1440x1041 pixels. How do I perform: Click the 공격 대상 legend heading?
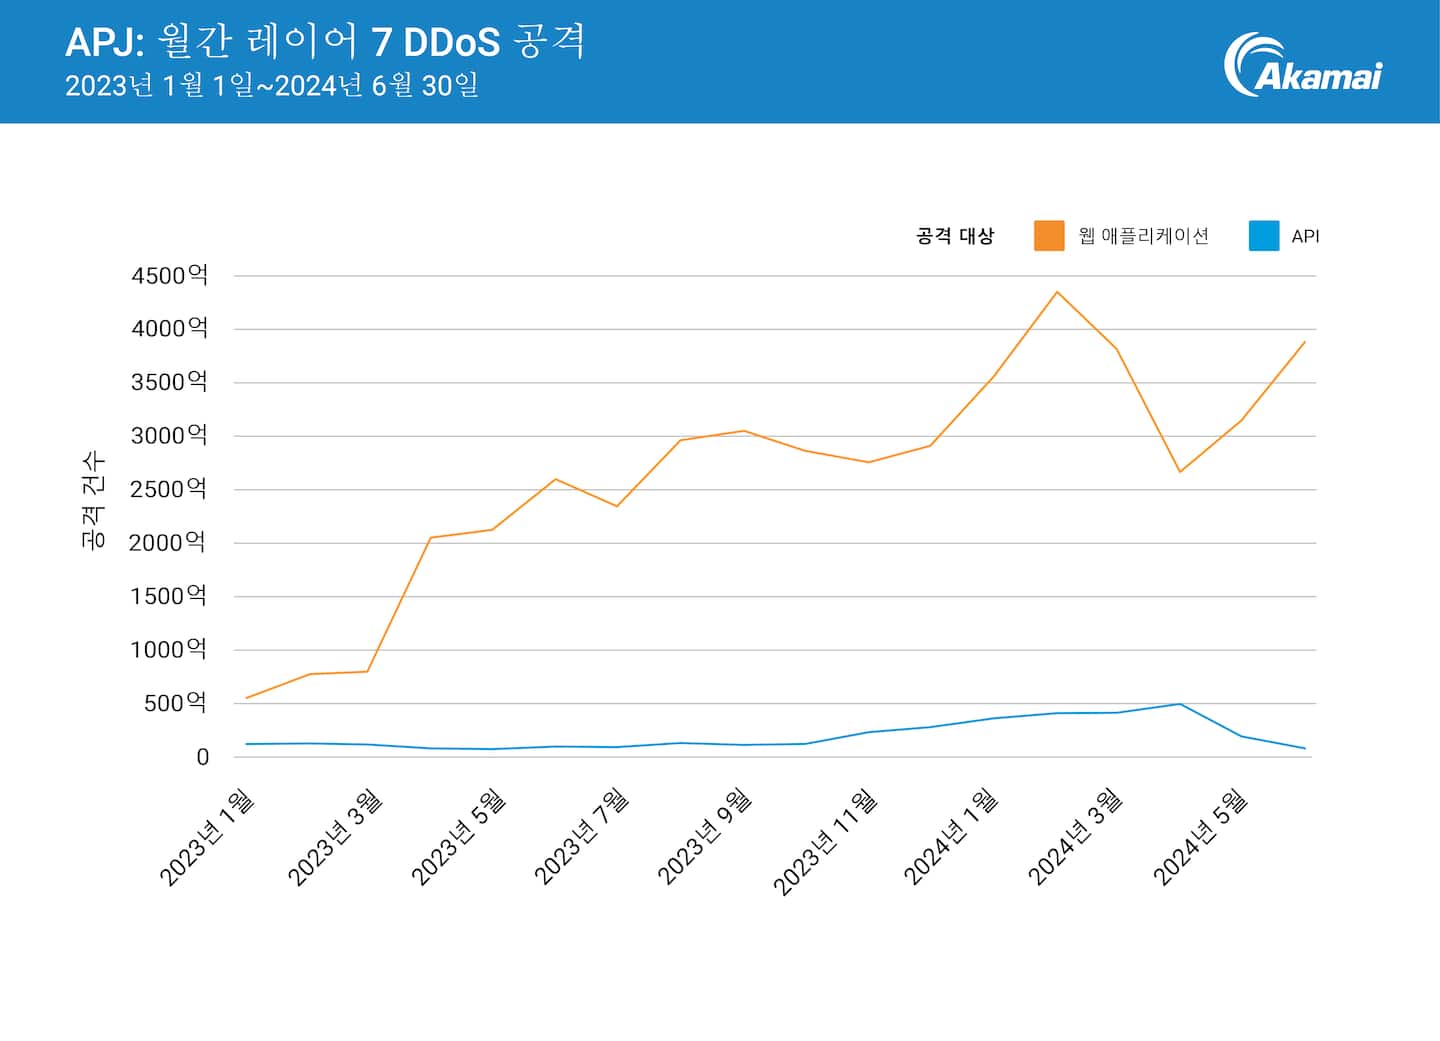pyautogui.click(x=955, y=236)
